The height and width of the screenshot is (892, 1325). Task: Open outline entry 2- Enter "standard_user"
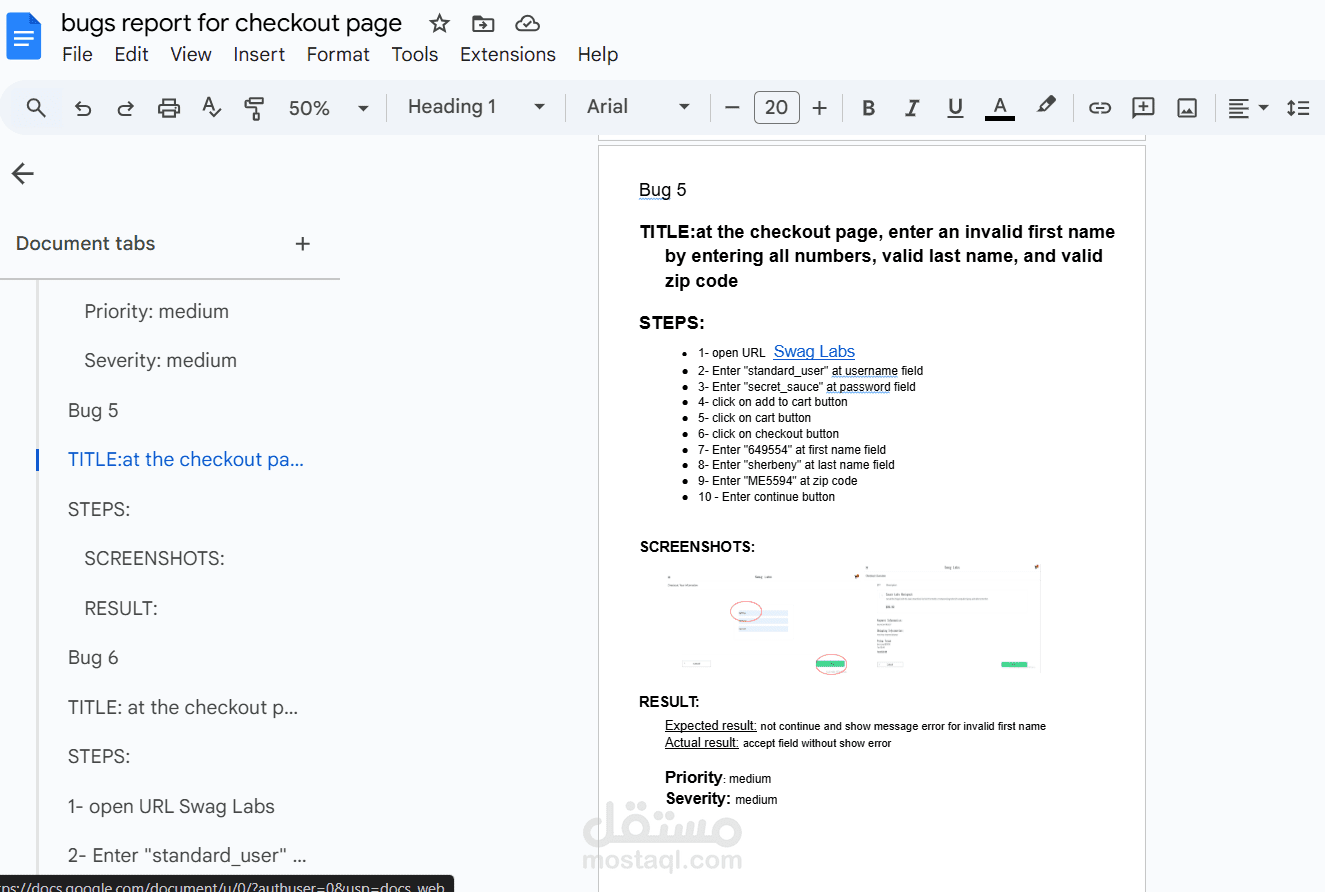tap(187, 855)
